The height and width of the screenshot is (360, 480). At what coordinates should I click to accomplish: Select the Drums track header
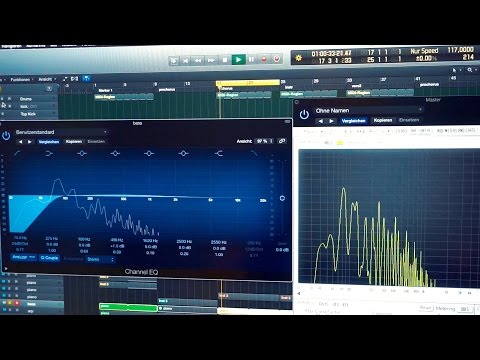click(x=29, y=99)
